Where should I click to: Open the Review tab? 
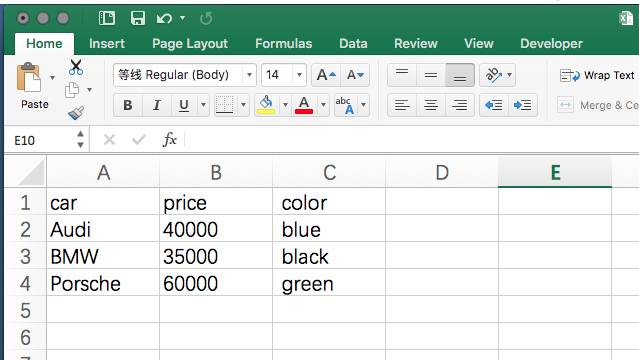(416, 44)
